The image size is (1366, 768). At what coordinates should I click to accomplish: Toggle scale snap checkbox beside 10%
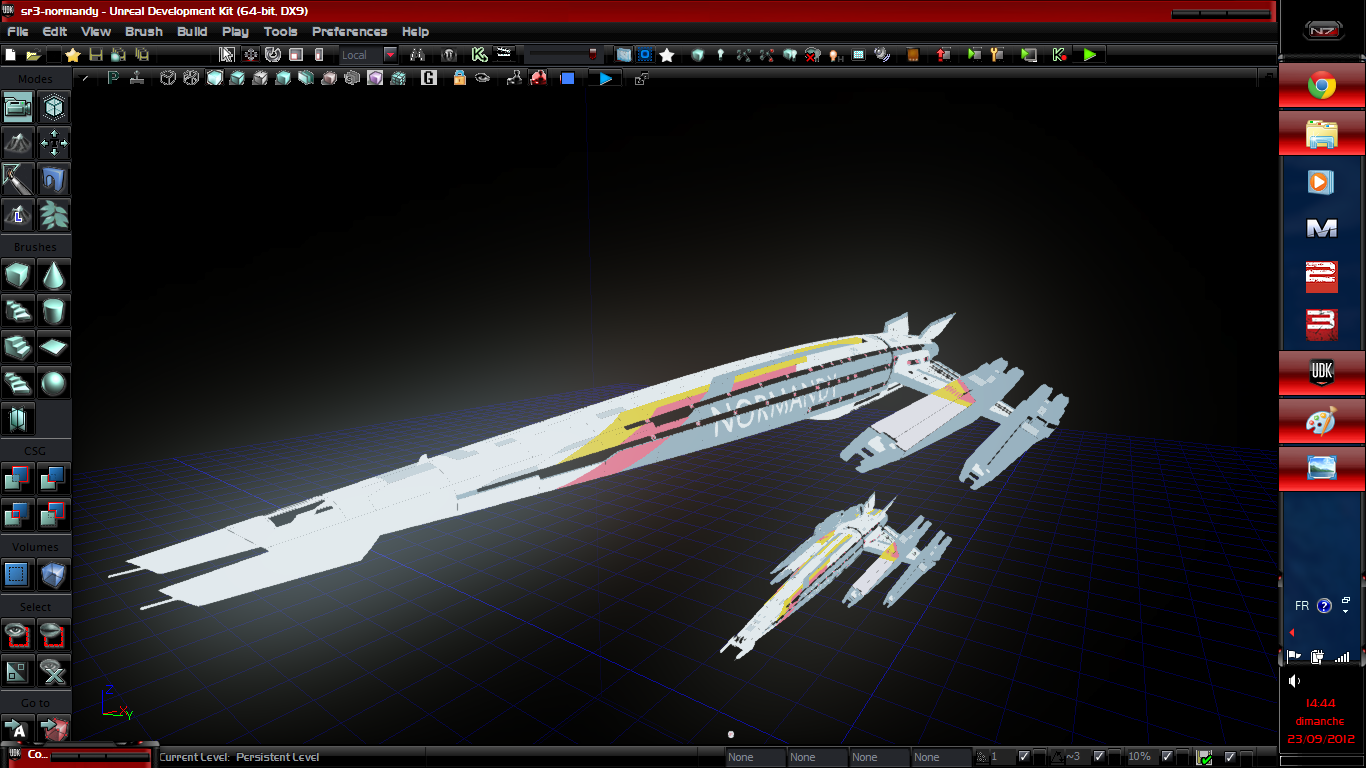[x=1167, y=757]
